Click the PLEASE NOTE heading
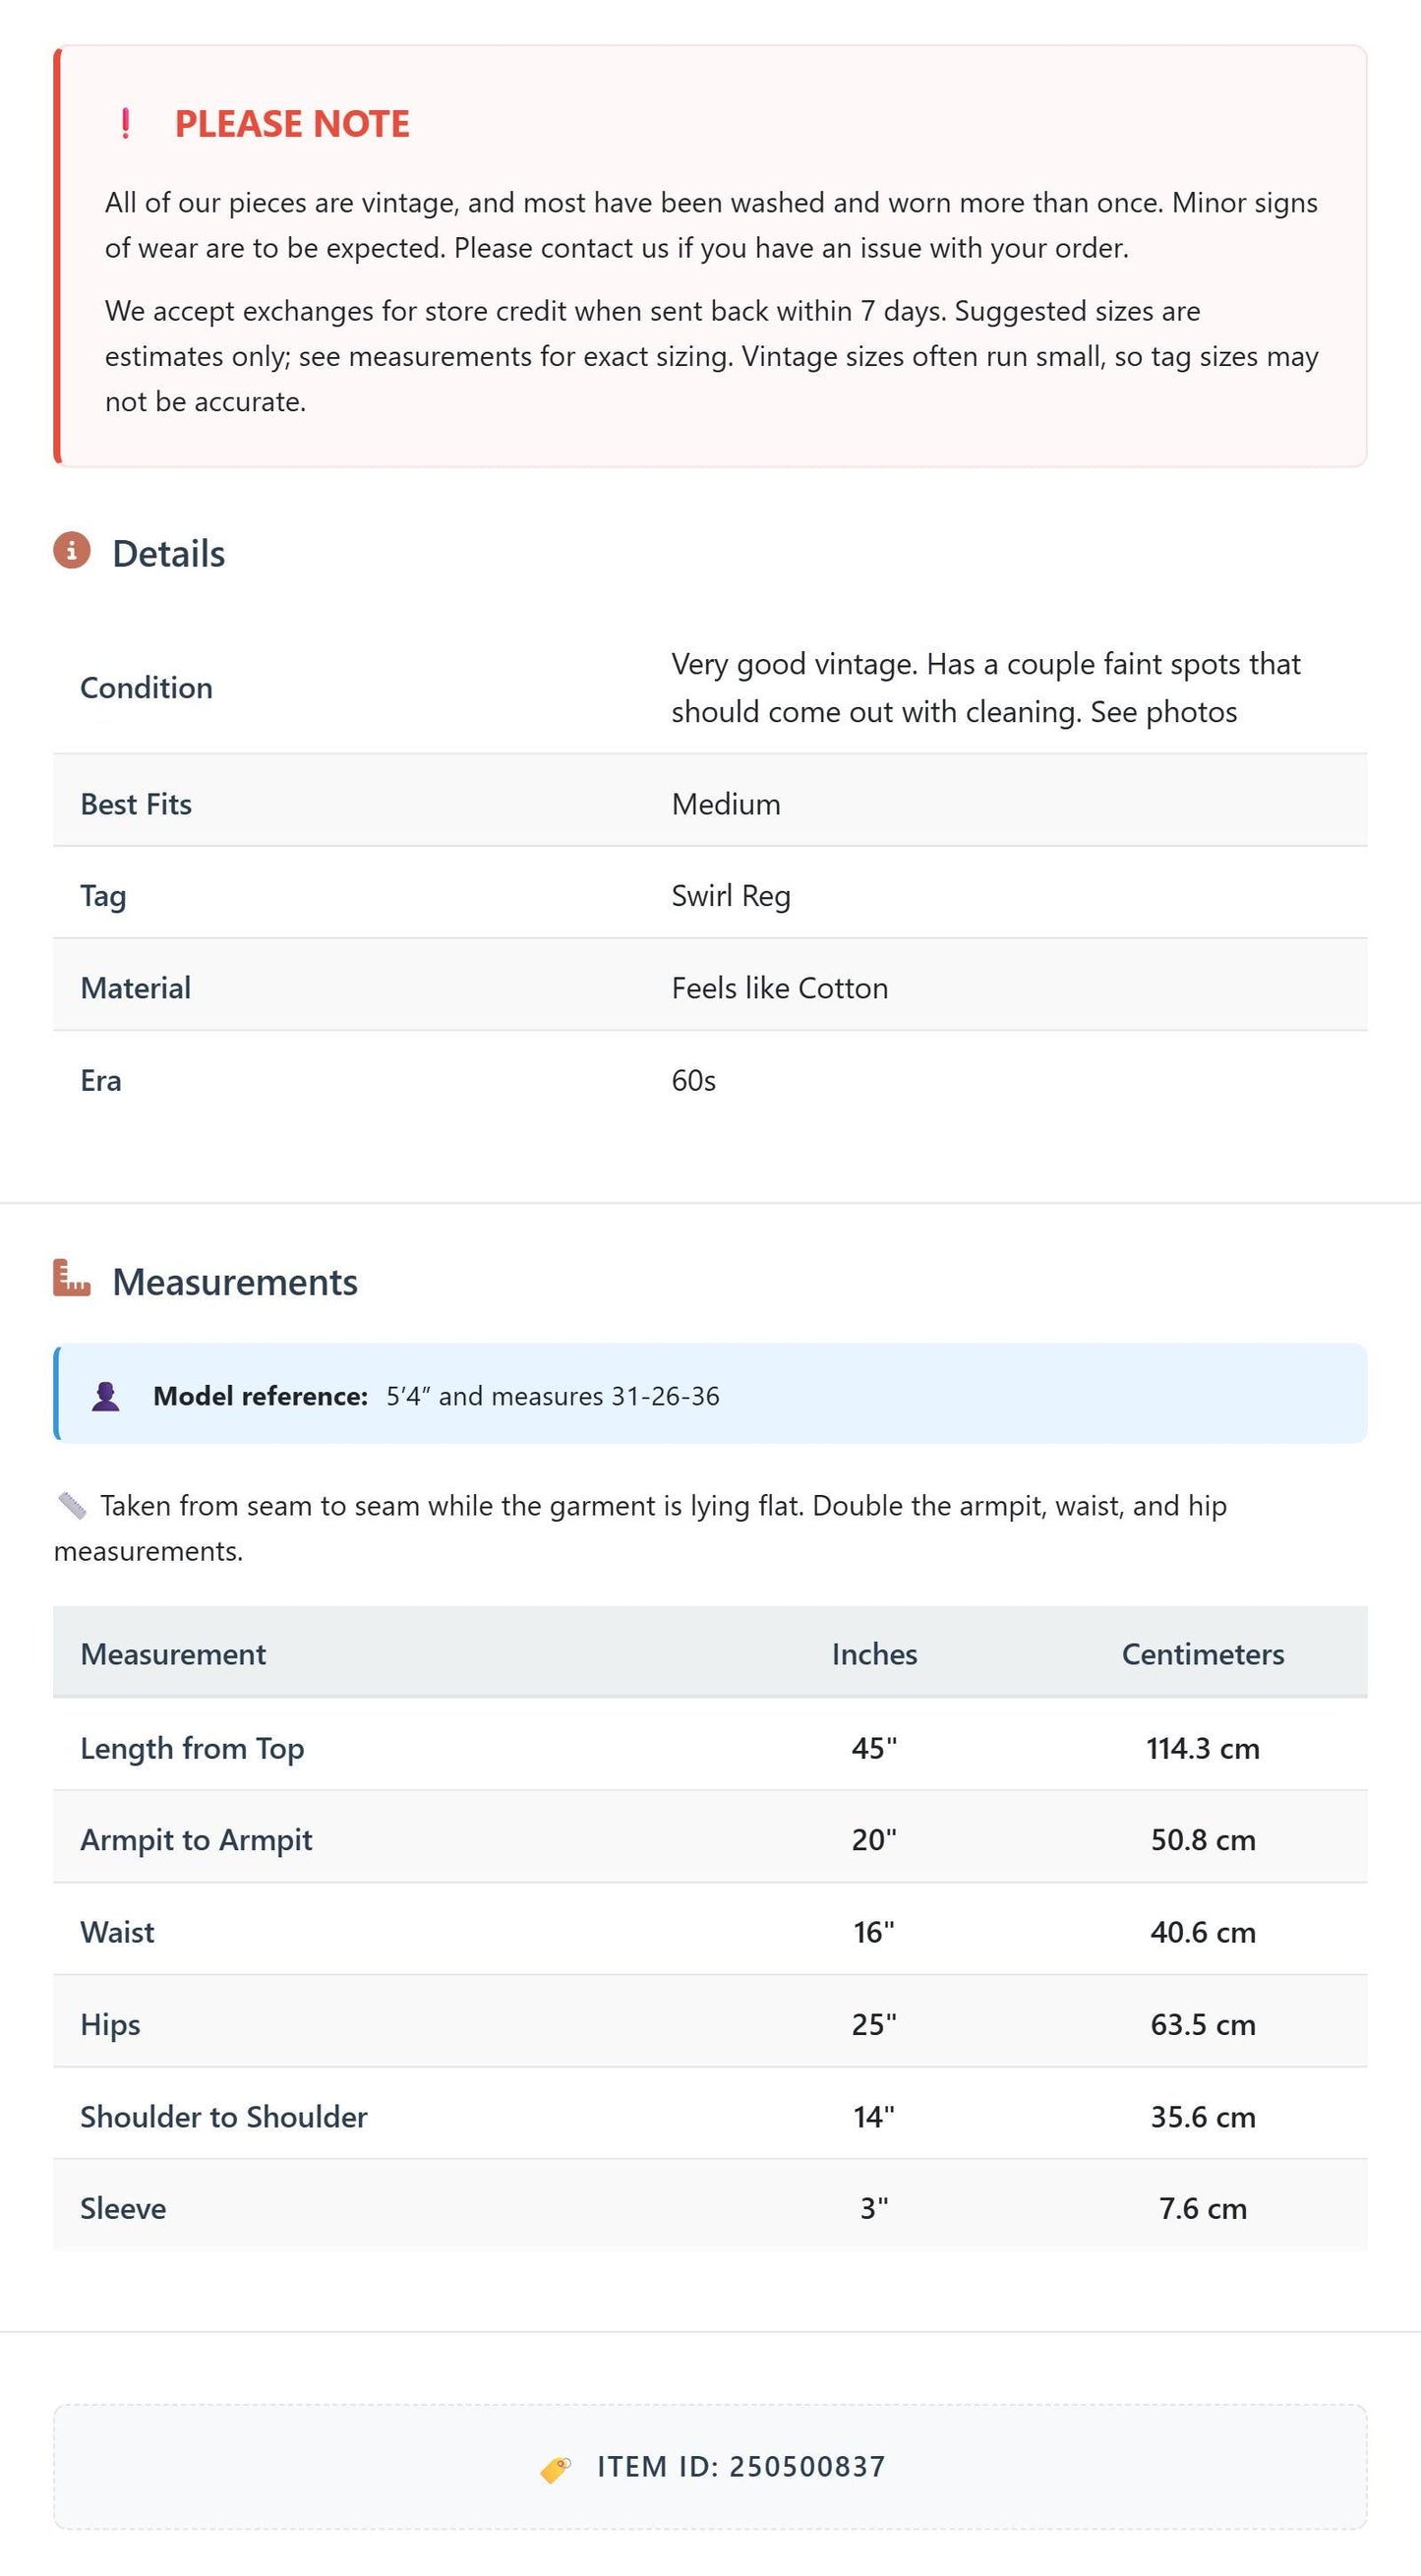This screenshot has height=2576, width=1421. (292, 124)
